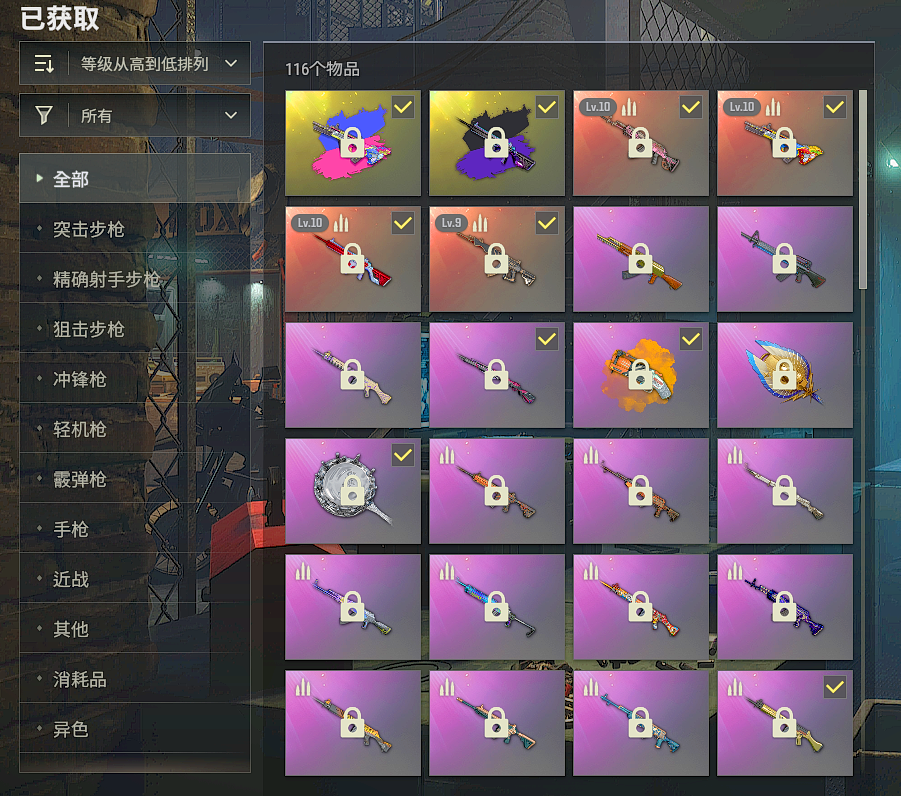Click the item grid vertical scrollbar

coord(863,190)
